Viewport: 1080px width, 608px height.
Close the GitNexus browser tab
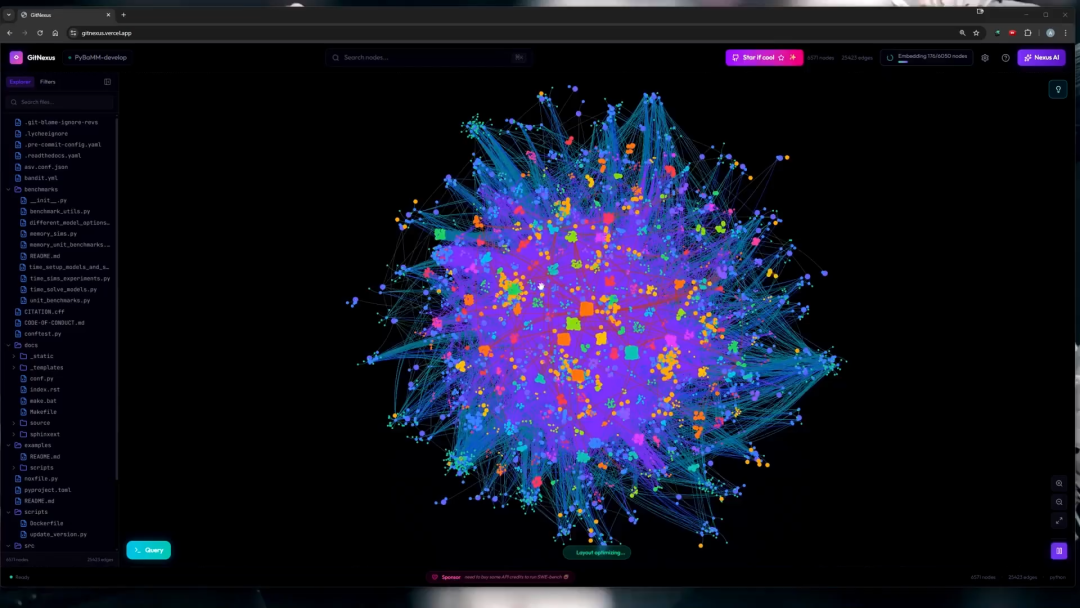pos(108,14)
